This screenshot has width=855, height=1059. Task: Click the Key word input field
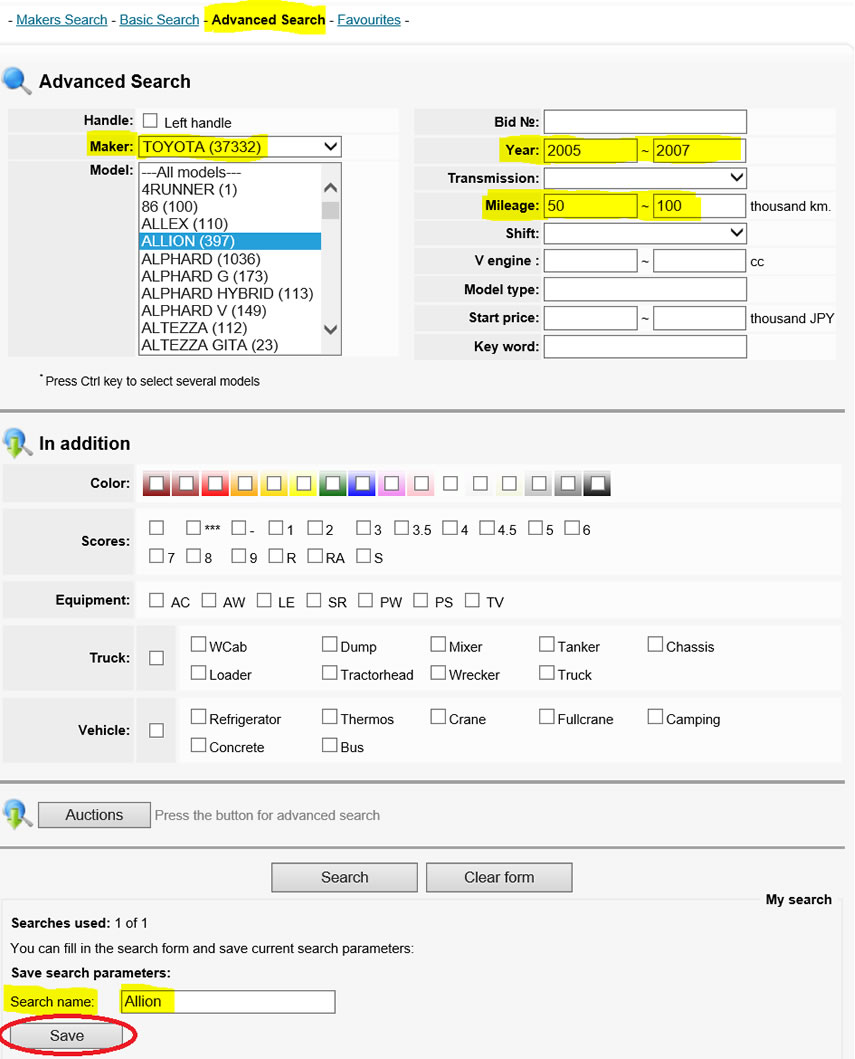[x=645, y=346]
